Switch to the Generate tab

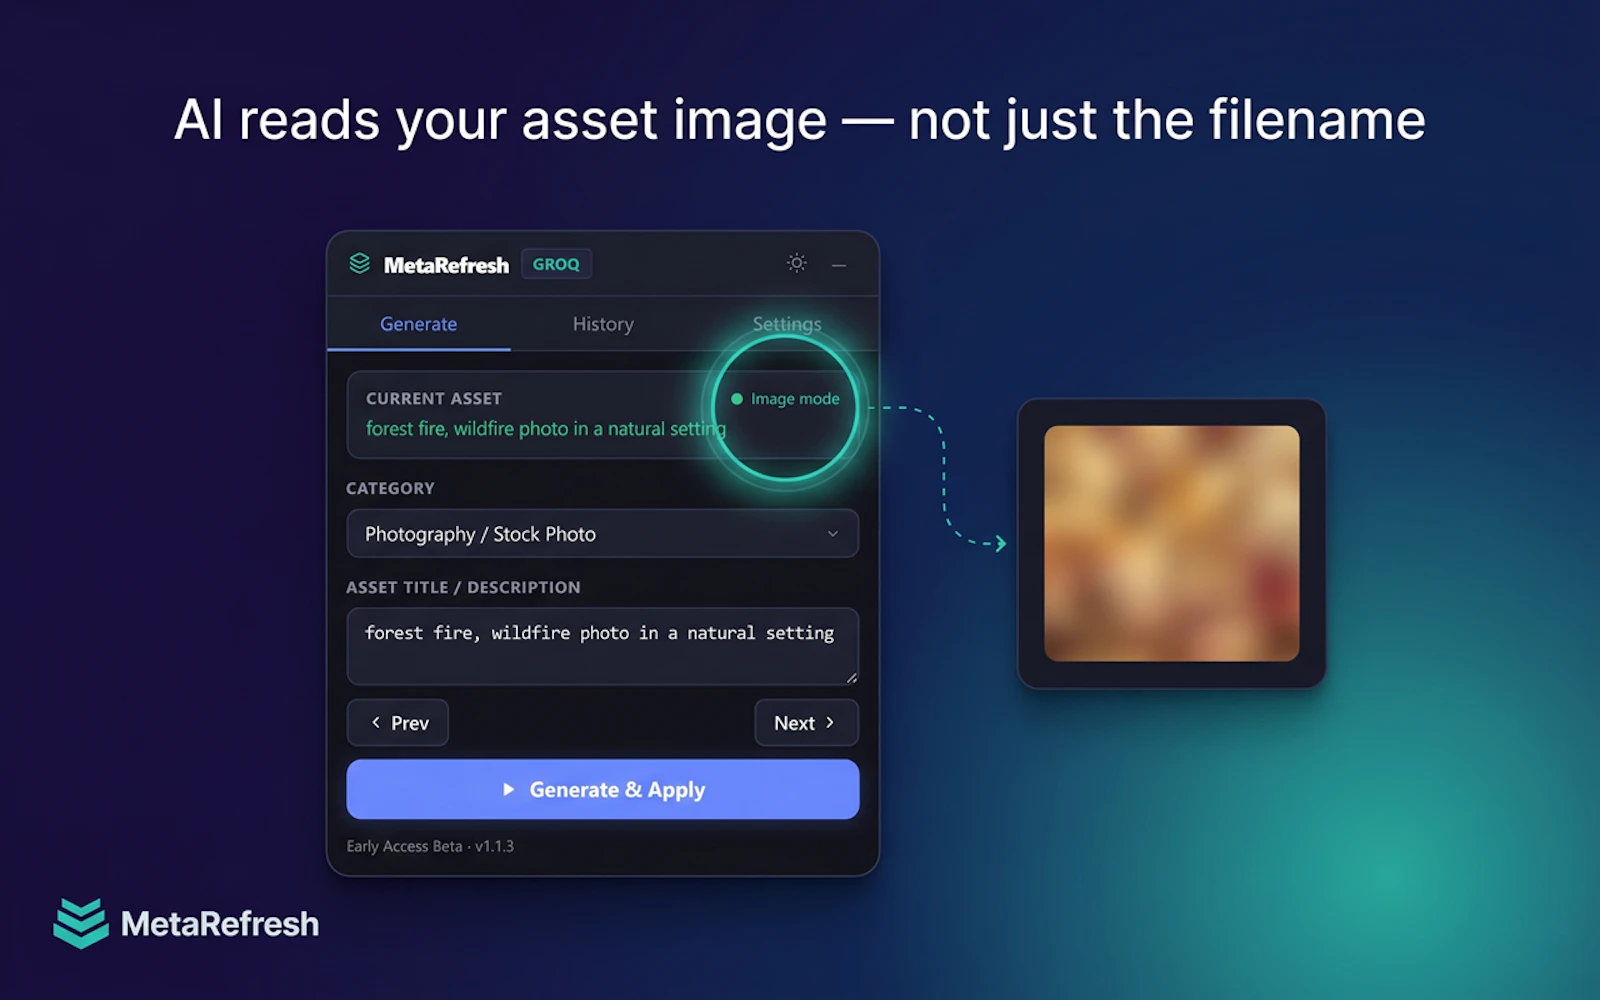[x=418, y=324]
